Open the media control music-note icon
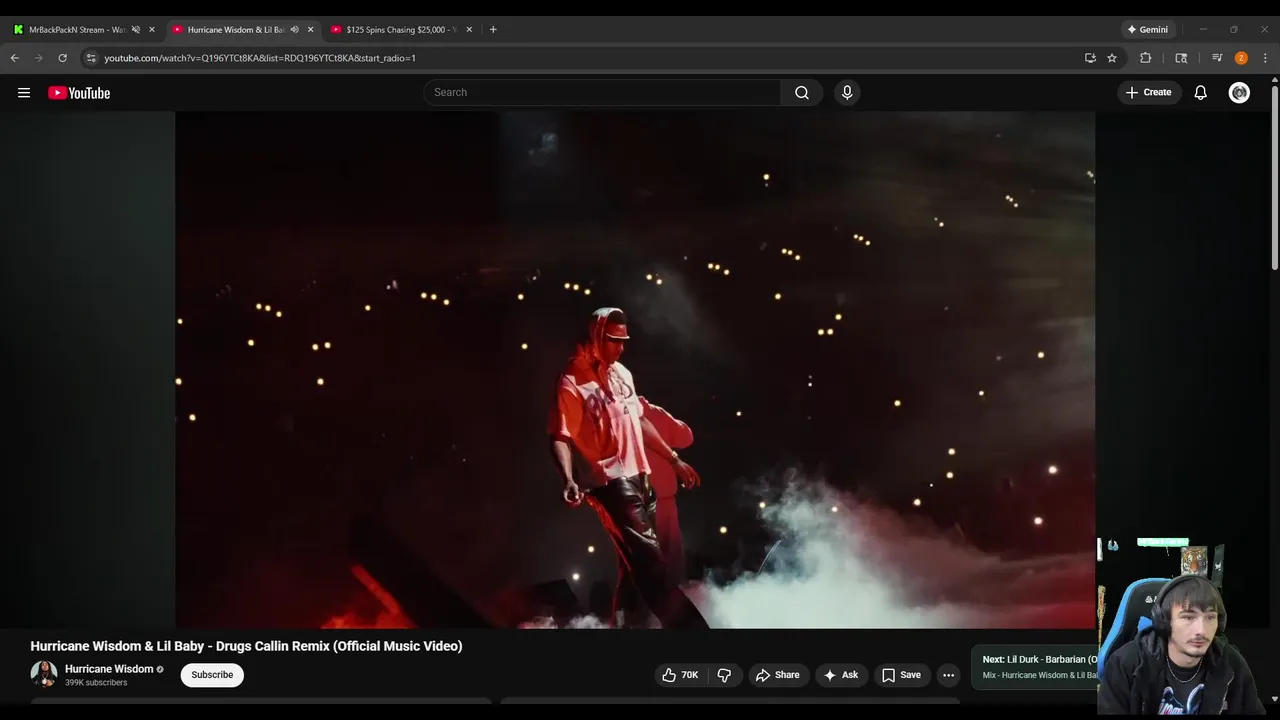 pos(1217,58)
